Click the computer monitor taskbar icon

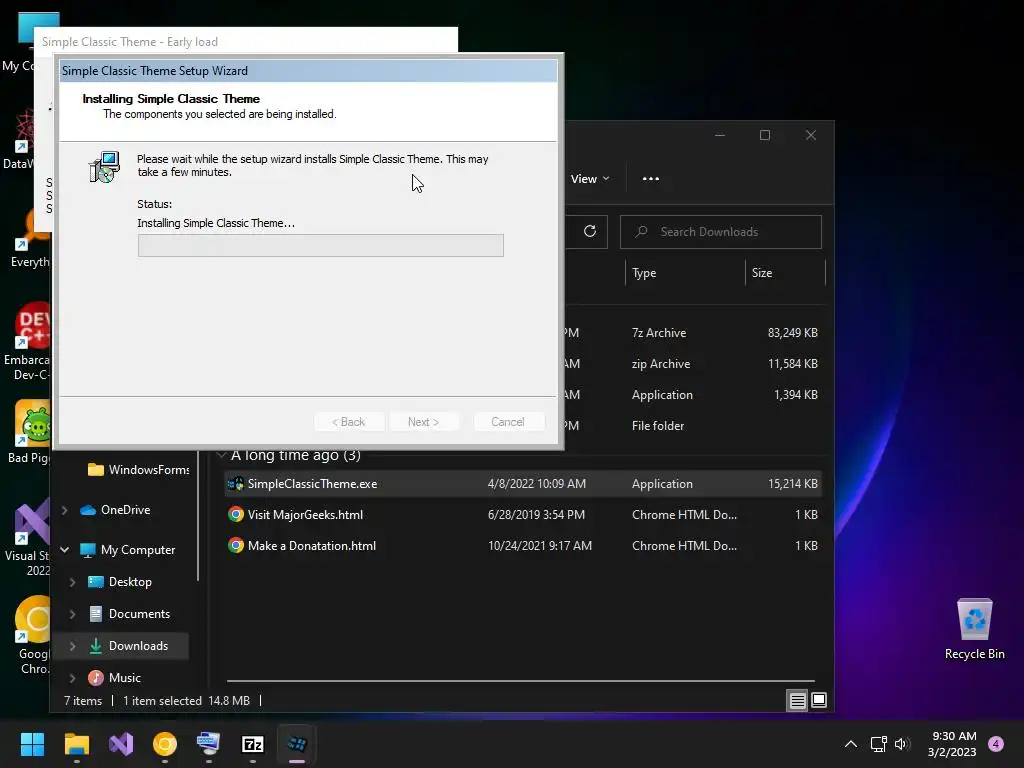coord(208,744)
